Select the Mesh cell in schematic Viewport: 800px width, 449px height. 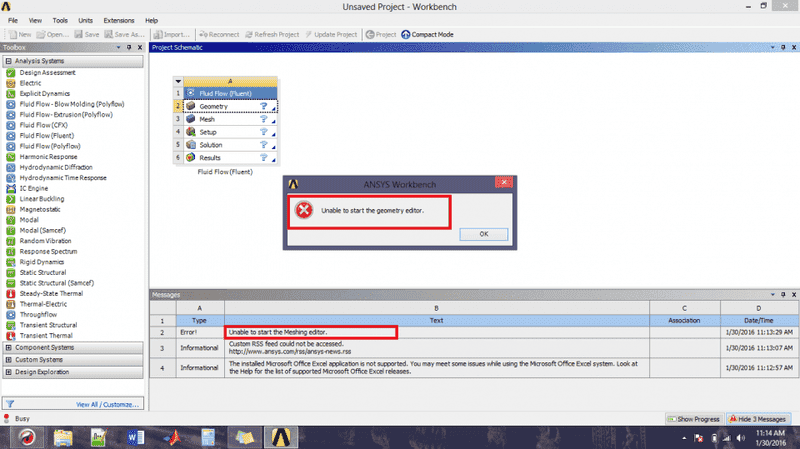coord(230,119)
